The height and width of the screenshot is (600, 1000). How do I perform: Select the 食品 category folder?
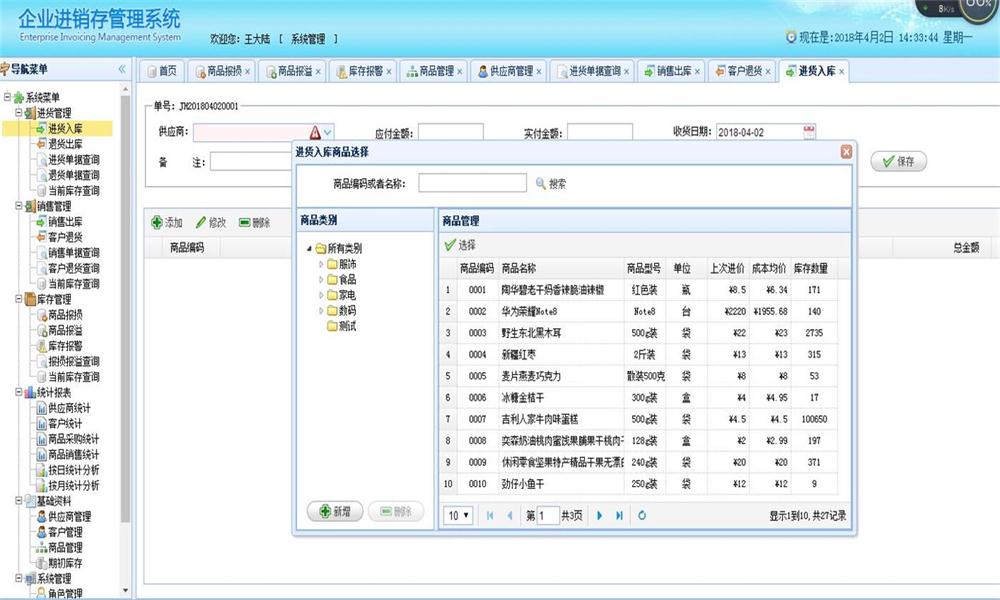pyautogui.click(x=342, y=279)
